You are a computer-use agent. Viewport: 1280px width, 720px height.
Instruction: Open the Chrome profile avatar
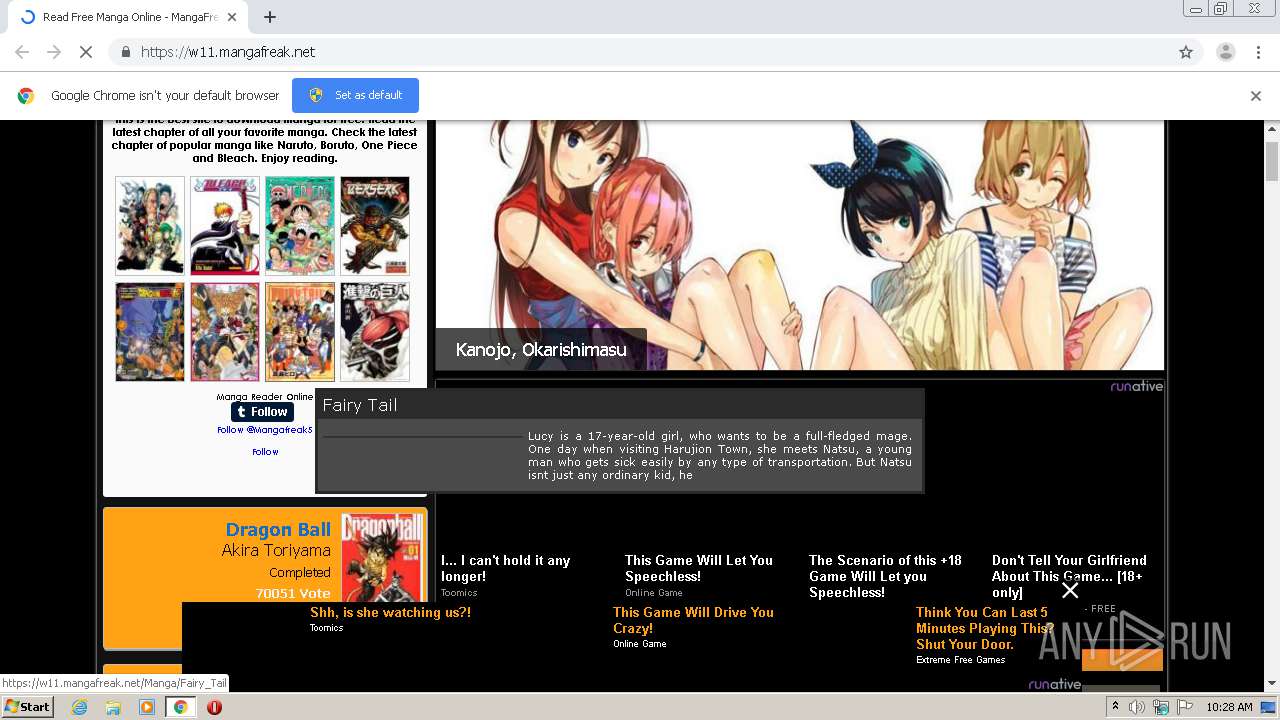(x=1225, y=52)
